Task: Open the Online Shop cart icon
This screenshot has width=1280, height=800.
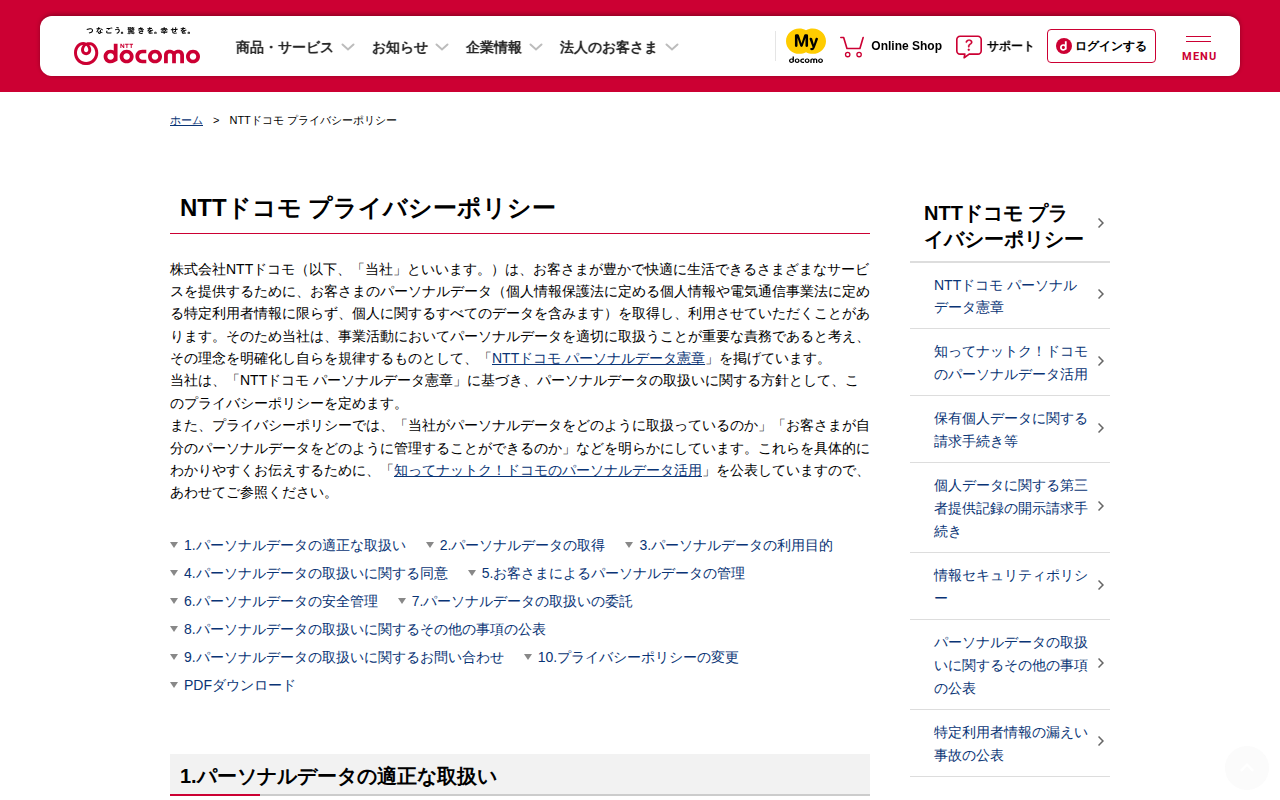Action: click(852, 46)
